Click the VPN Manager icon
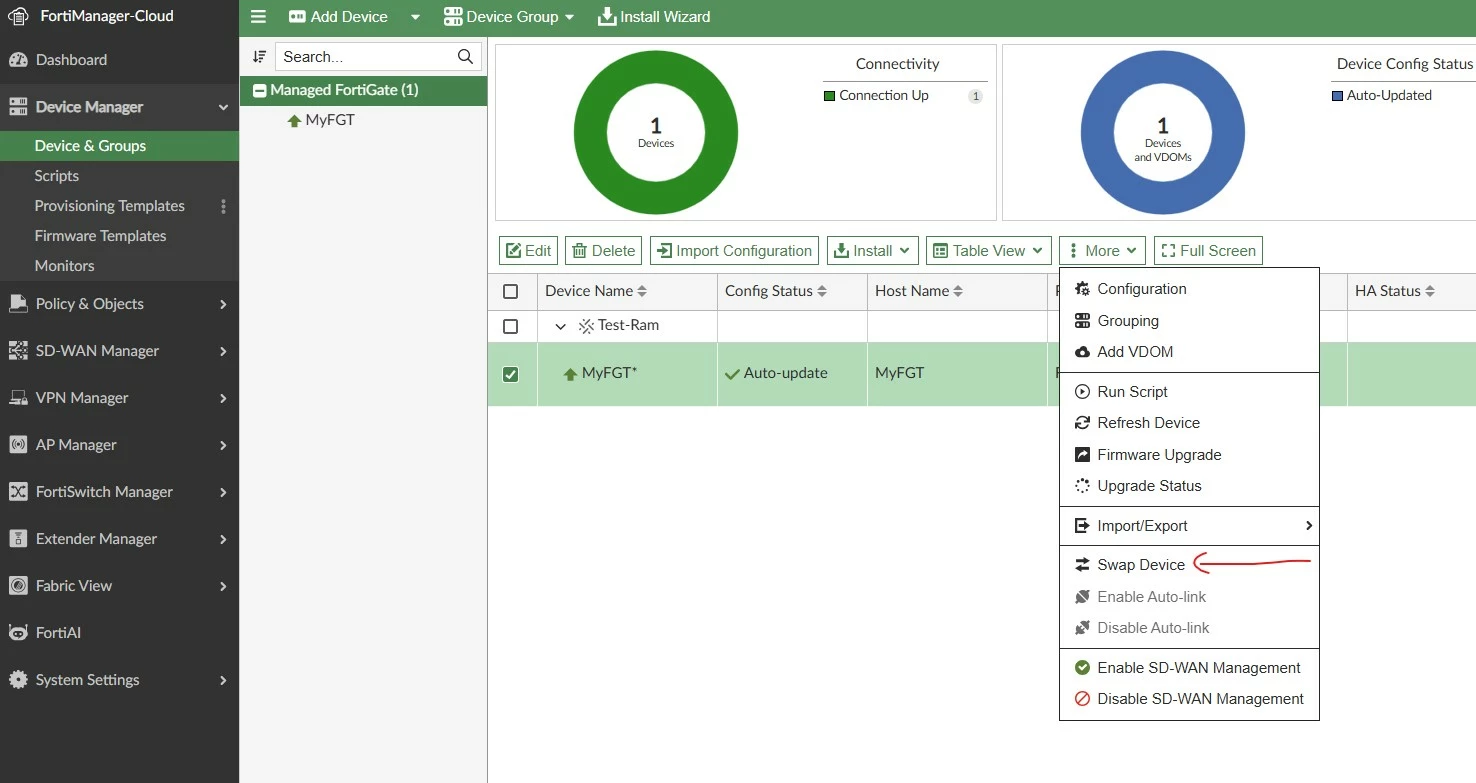Image resolution: width=1476 pixels, height=783 pixels. (x=18, y=398)
